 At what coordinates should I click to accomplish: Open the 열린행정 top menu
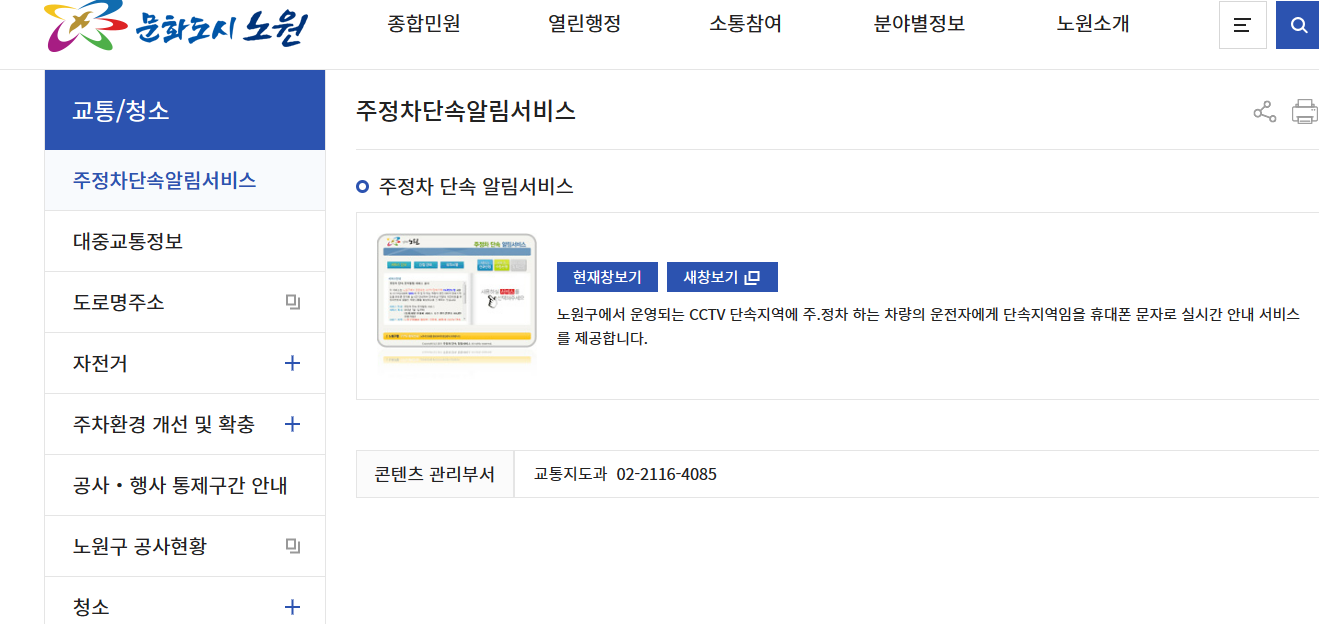coord(585,25)
